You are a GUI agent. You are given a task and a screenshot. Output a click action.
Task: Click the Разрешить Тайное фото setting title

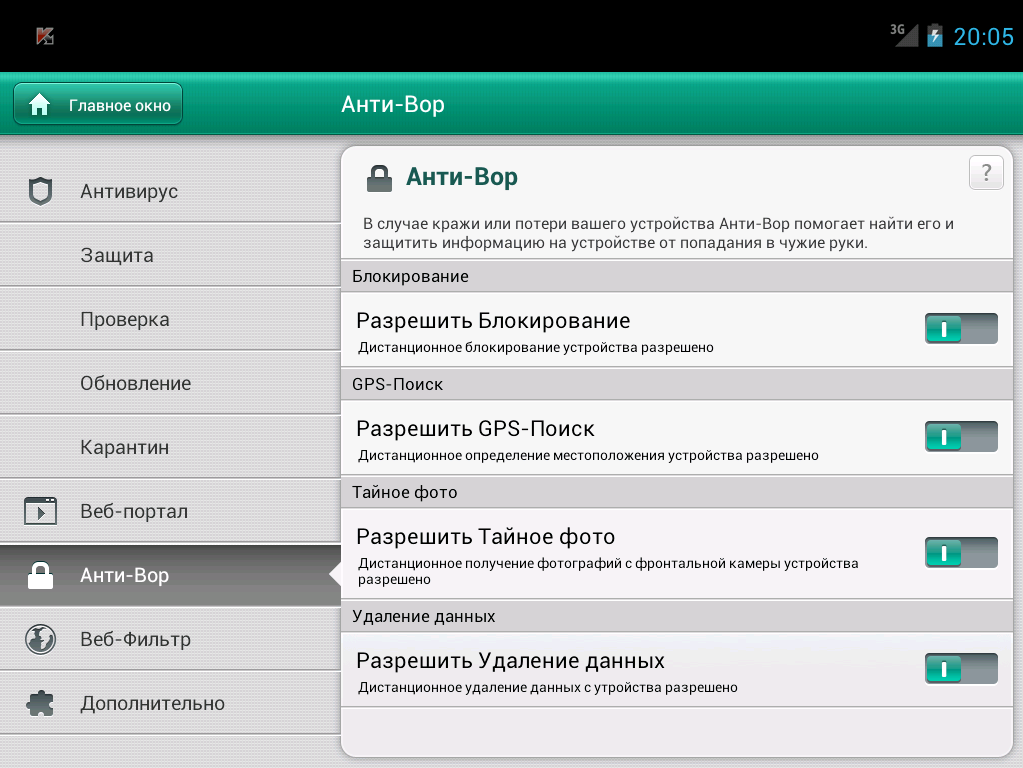(x=485, y=537)
